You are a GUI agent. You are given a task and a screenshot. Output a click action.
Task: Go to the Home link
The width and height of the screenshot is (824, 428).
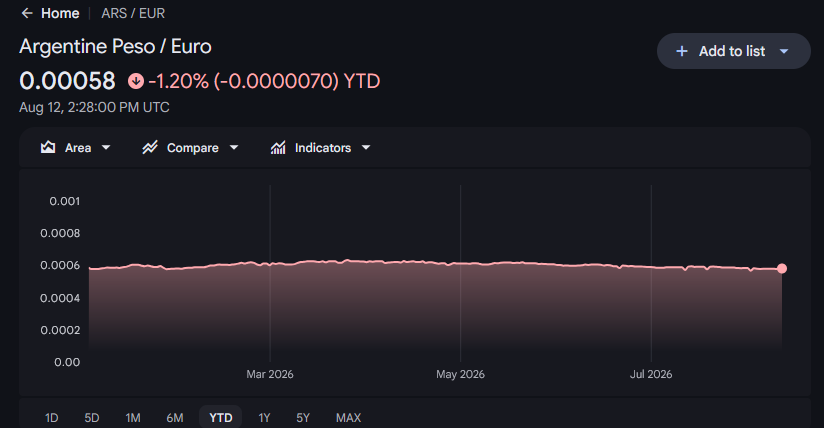tap(60, 13)
